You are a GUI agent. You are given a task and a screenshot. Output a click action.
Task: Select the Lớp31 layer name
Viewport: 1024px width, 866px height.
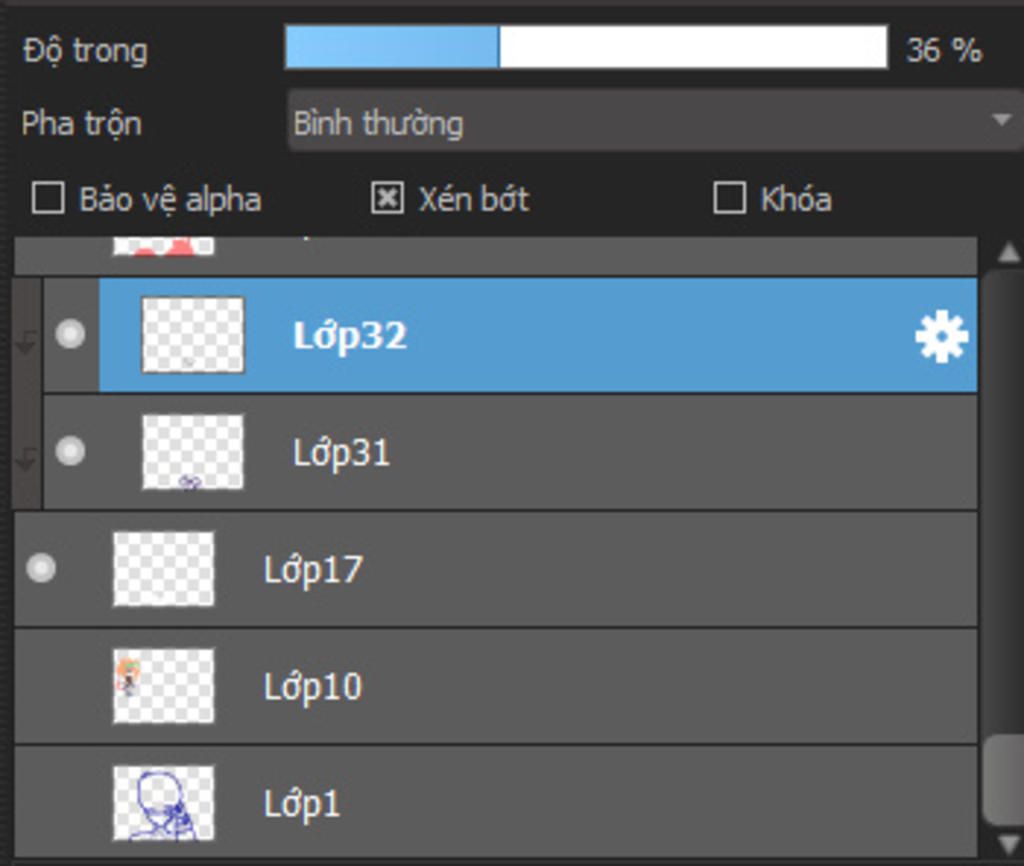click(x=341, y=452)
